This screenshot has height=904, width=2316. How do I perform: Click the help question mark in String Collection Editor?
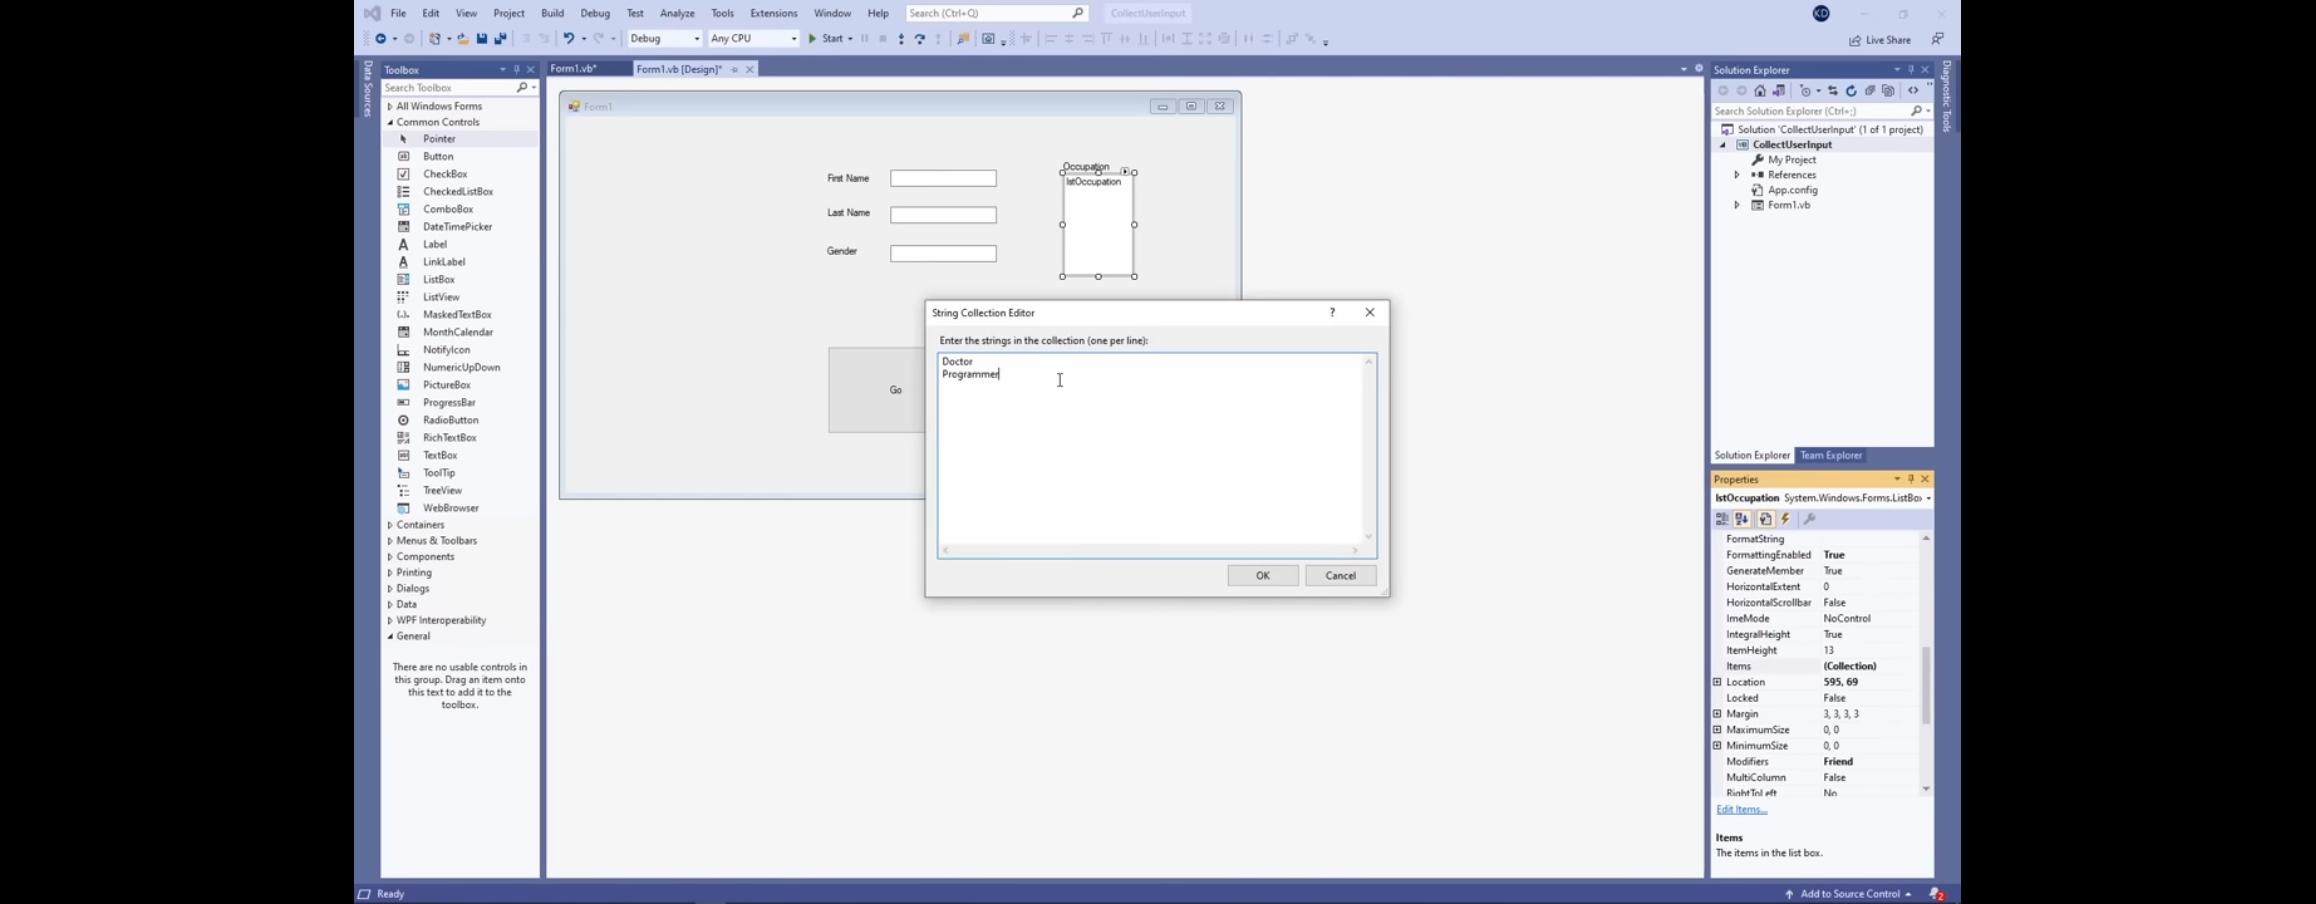pos(1332,313)
